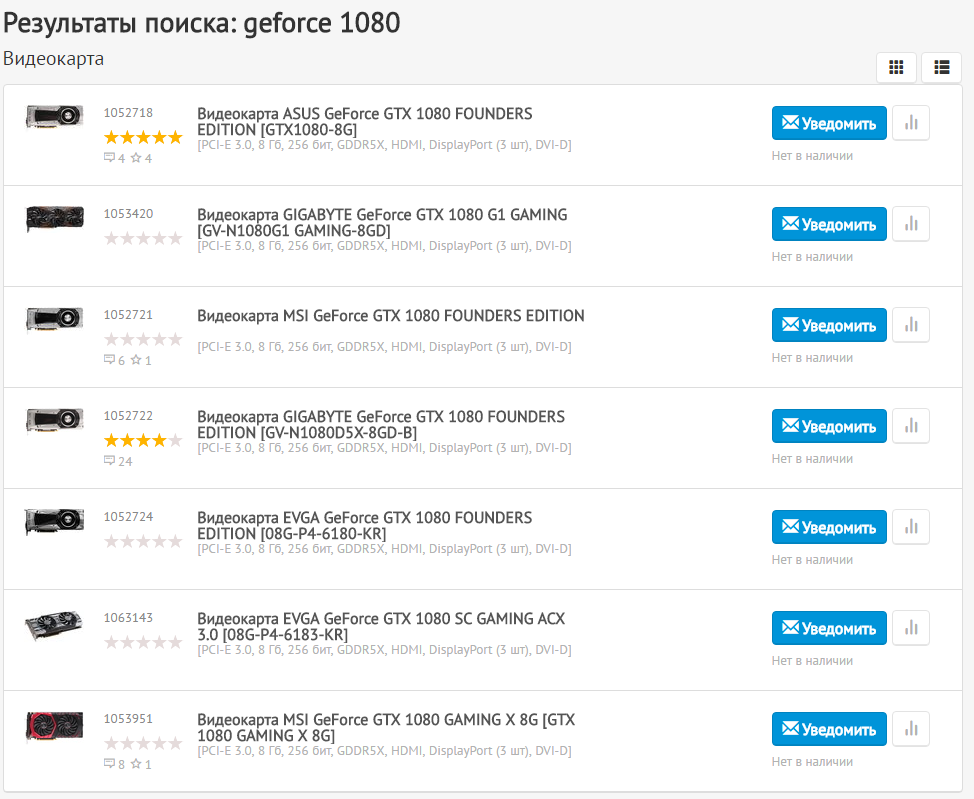Open GIGABYTE GV-N1080D5X-8GD-B product title
This screenshot has height=799, width=974.
pyautogui.click(x=381, y=424)
